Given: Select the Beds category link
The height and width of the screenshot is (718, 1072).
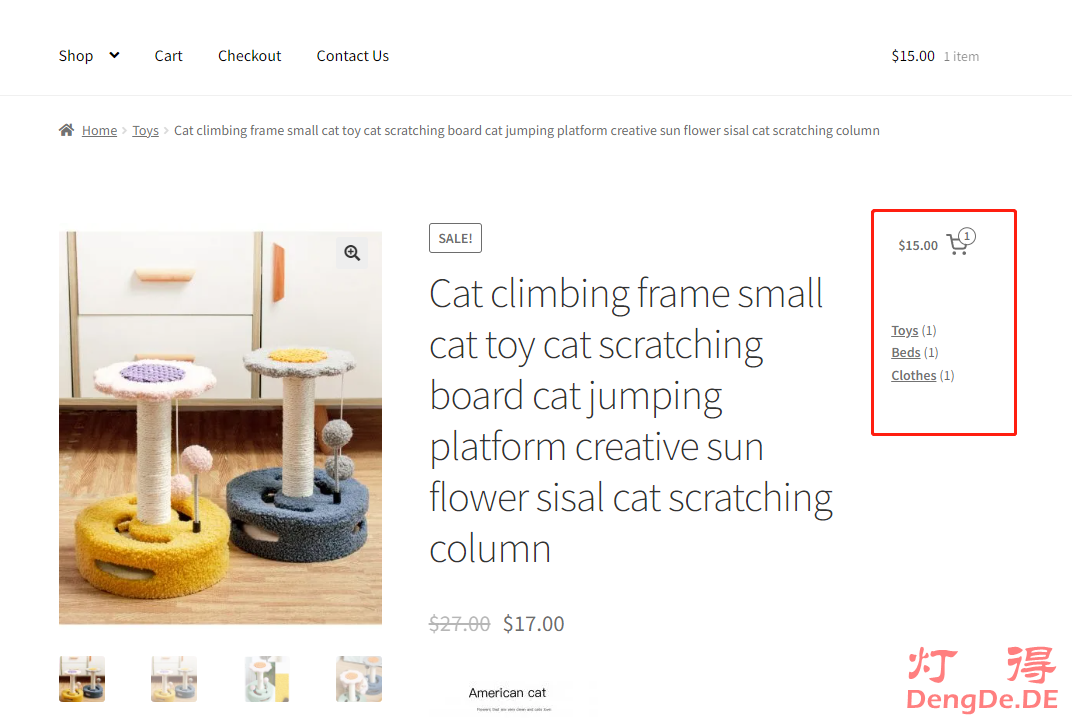Looking at the screenshot, I should [x=906, y=353].
